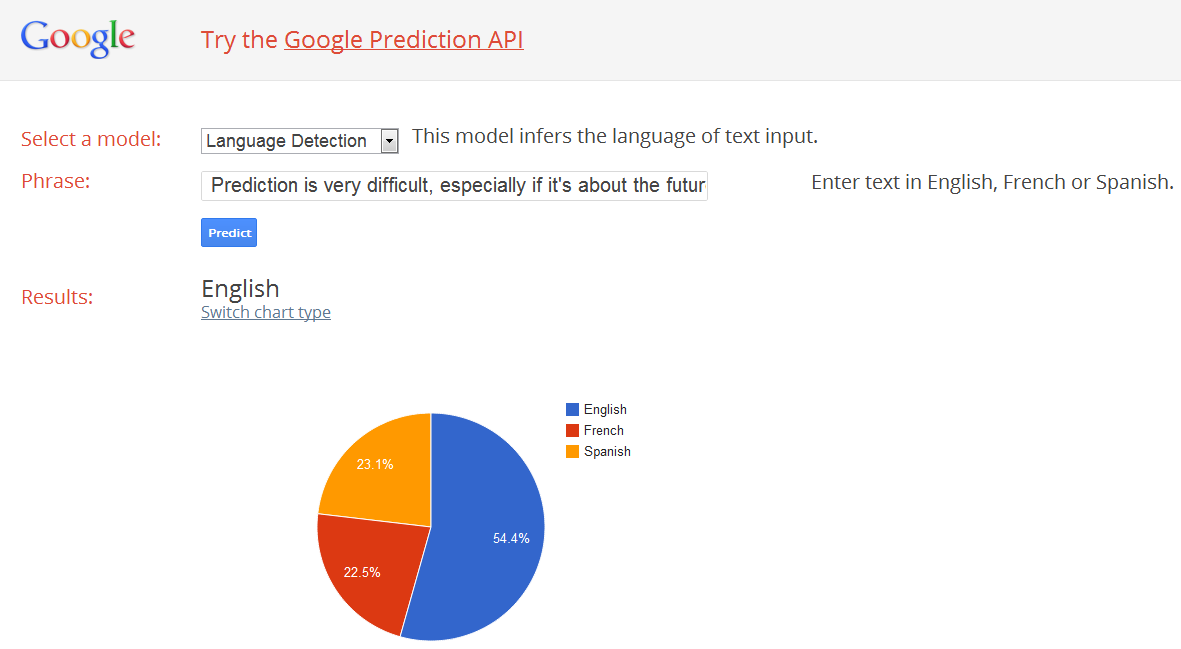Click the English legend label text

pyautogui.click(x=605, y=409)
